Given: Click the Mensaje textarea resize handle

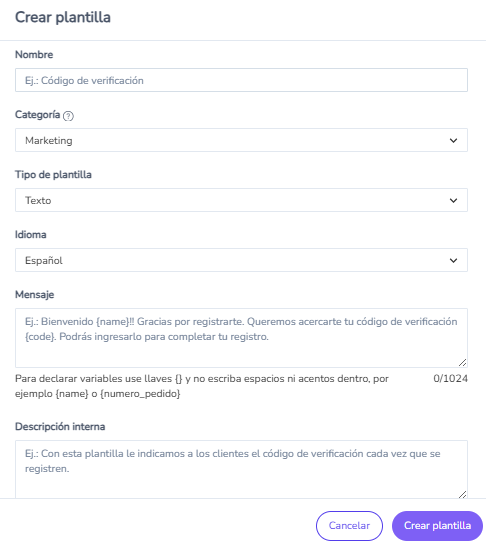Looking at the screenshot, I should pos(462,362).
